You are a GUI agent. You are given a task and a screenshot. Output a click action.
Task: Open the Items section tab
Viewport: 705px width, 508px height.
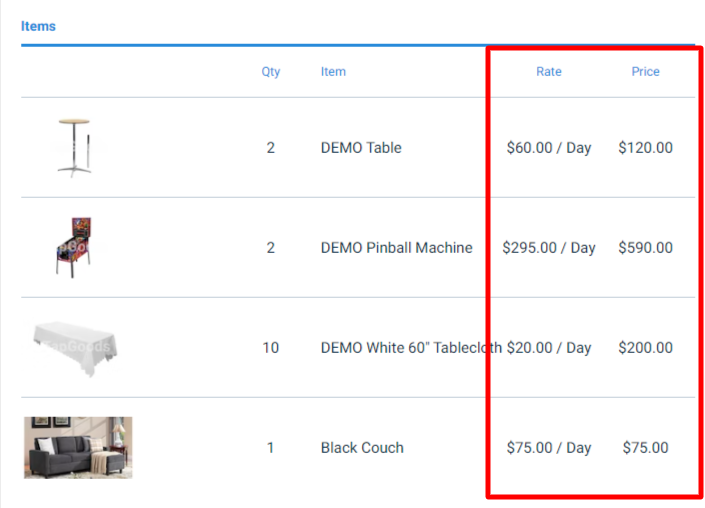[38, 26]
